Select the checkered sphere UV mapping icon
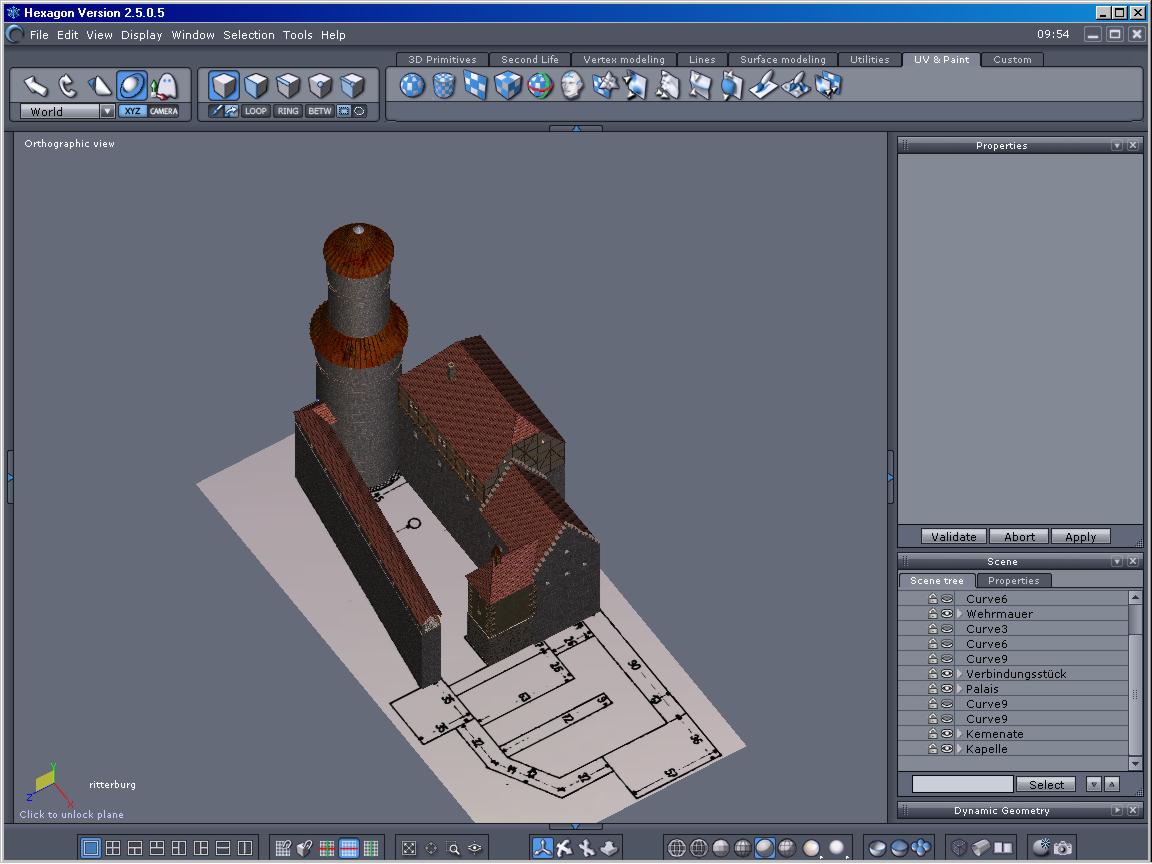Image resolution: width=1152 pixels, height=864 pixels. point(412,86)
